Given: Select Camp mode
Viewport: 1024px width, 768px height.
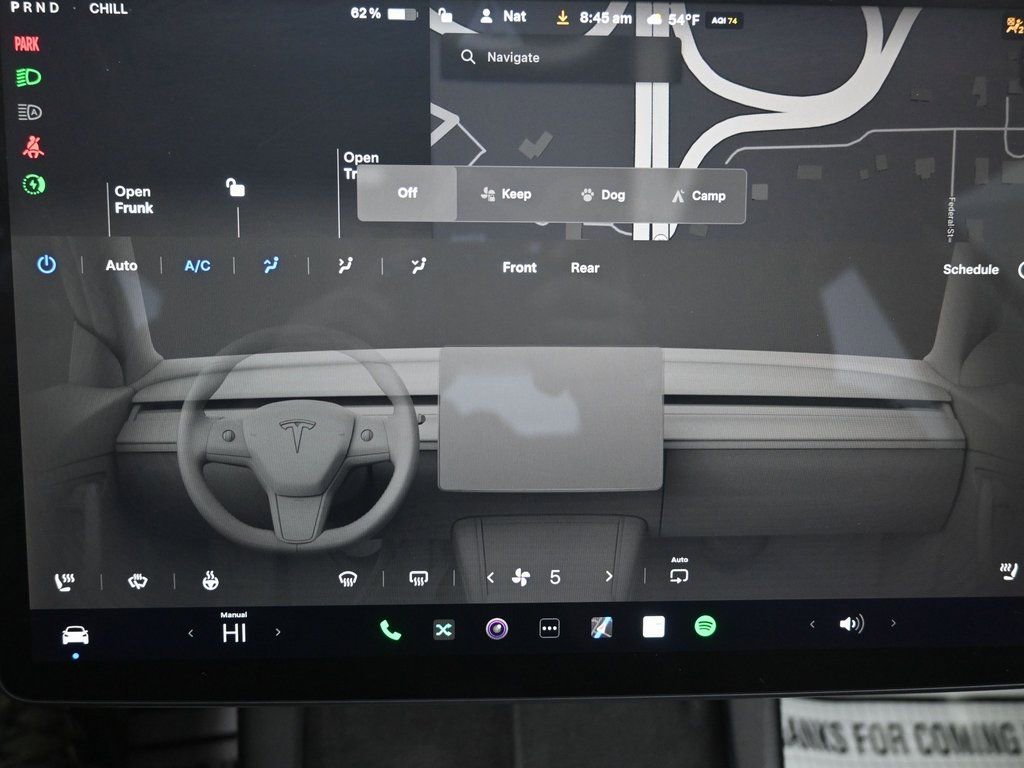Looking at the screenshot, I should tap(699, 195).
